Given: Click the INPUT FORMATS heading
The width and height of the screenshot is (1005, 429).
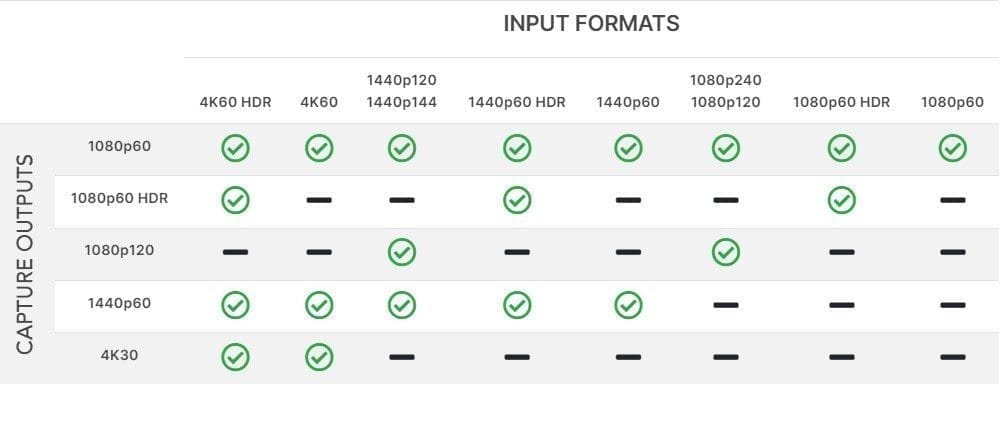Looking at the screenshot, I should [x=591, y=24].
